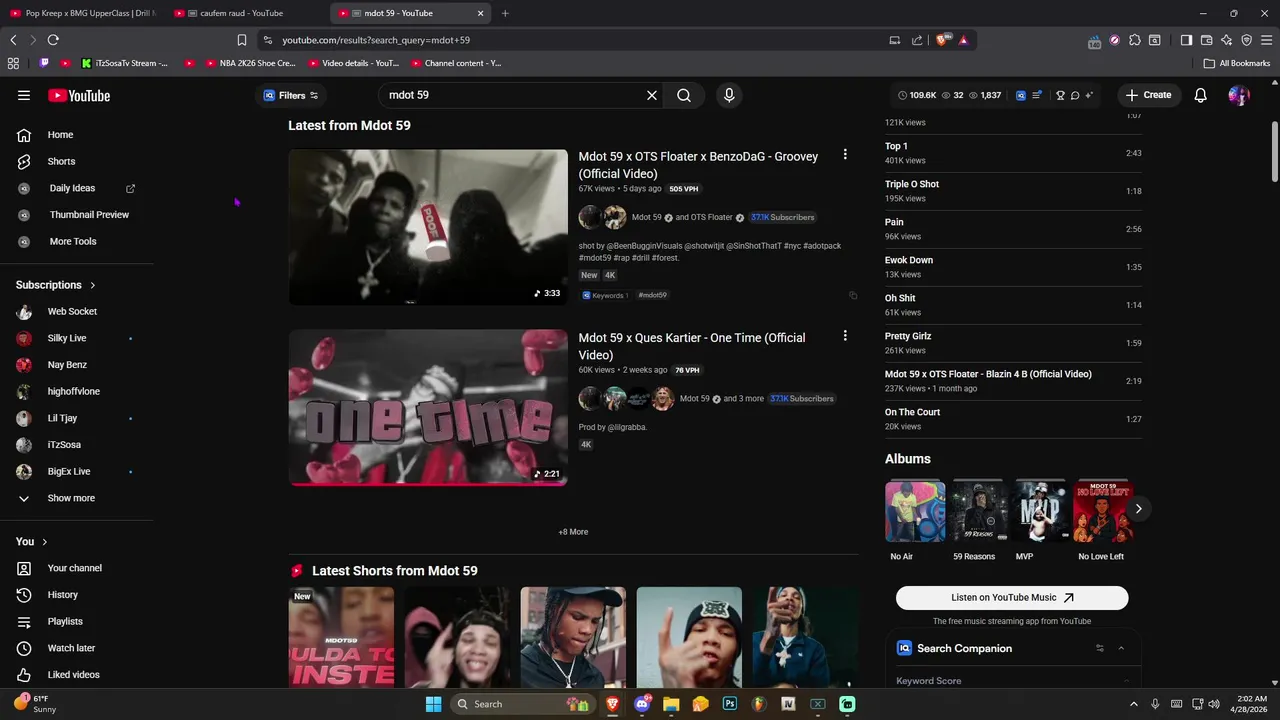The image size is (1280, 720).
Task: Adjust settings icon in Search Companion panel
Action: click(x=1100, y=648)
